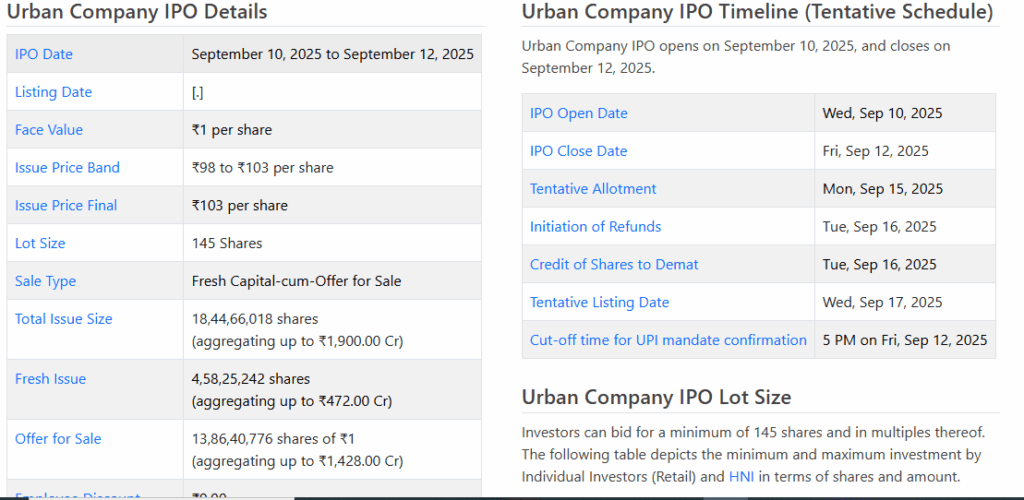Open Cut-off time for UPI mandate link
The height and width of the screenshot is (500, 1024).
[668, 340]
